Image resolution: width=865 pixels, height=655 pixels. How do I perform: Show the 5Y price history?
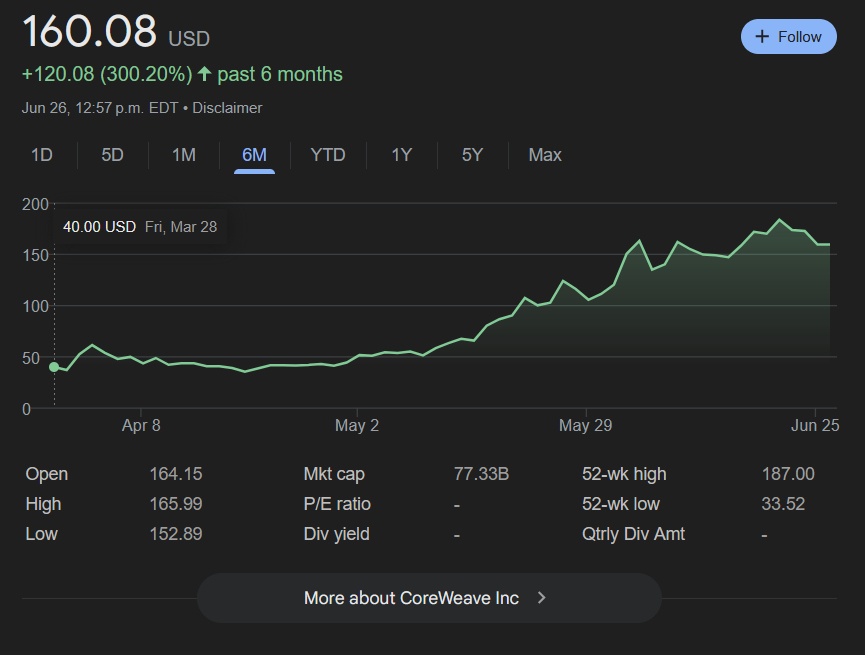click(x=472, y=155)
